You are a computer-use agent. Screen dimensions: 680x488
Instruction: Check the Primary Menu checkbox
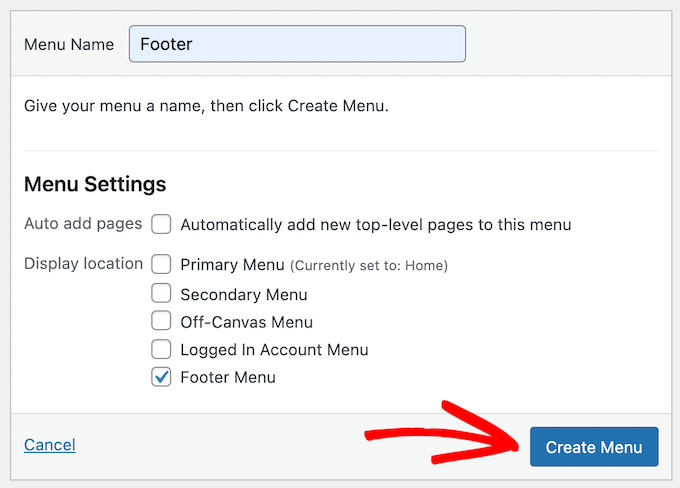click(161, 265)
